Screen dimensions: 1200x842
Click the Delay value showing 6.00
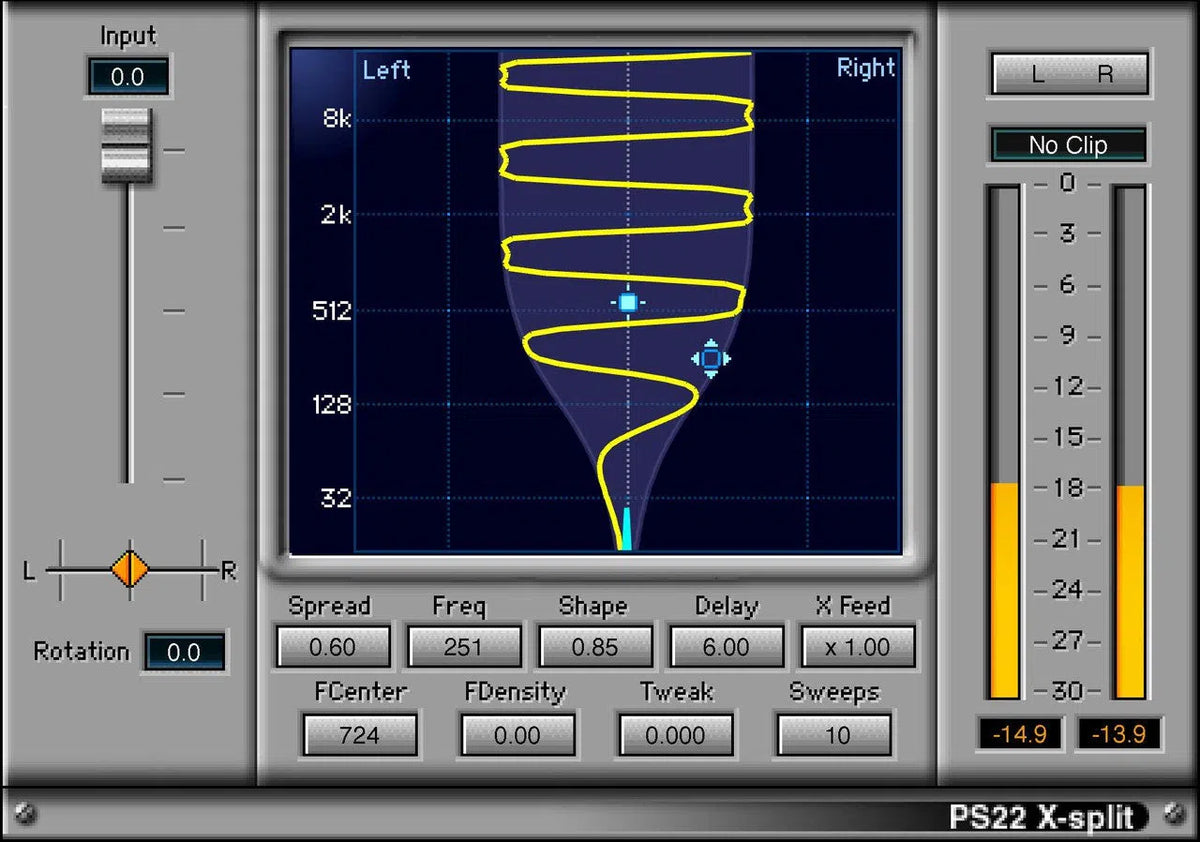tap(725, 647)
